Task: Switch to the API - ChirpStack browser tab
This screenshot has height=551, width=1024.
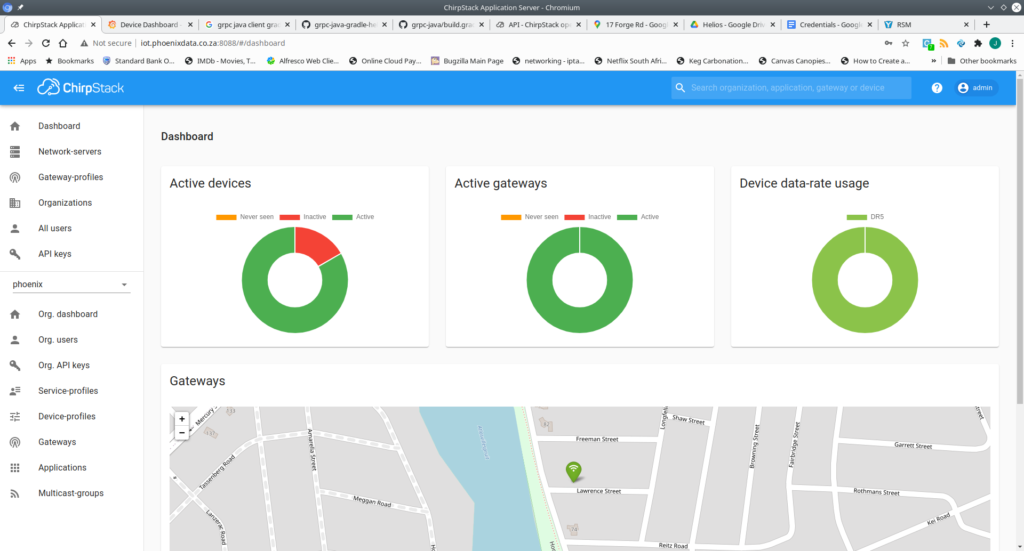Action: pyautogui.click(x=538, y=25)
